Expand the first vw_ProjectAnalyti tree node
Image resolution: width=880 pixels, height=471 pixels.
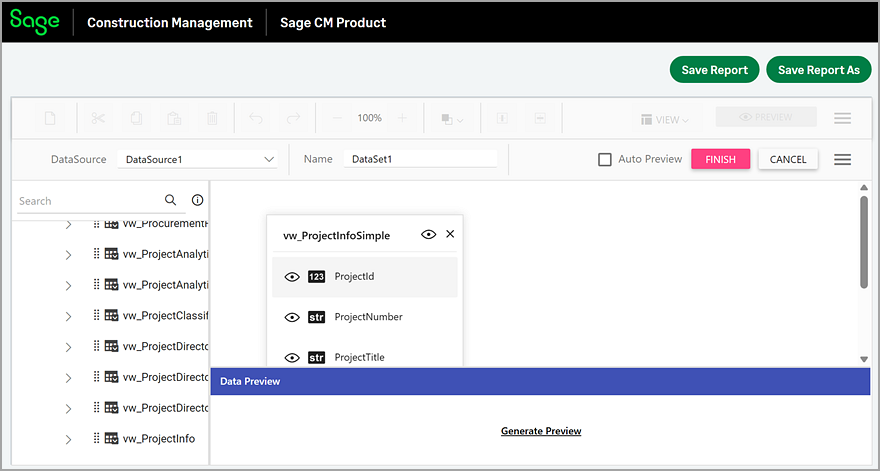click(68, 255)
